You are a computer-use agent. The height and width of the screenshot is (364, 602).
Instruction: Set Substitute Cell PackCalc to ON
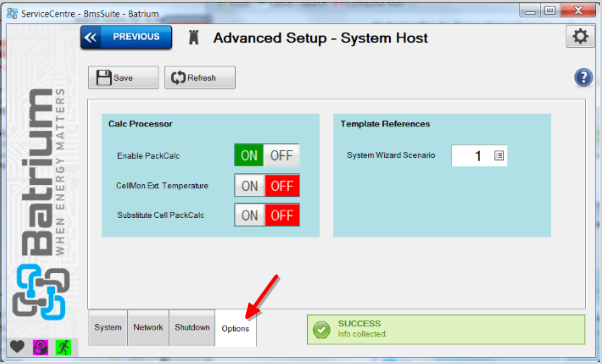coord(250,215)
